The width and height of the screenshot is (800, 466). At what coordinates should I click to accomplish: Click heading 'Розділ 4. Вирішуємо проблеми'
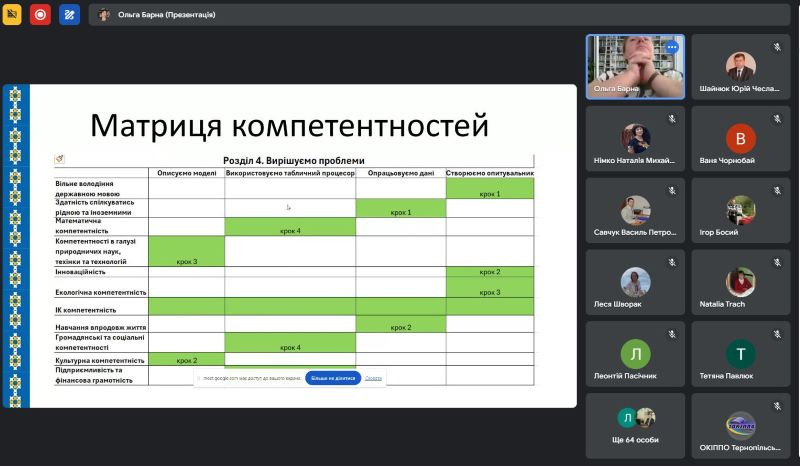[x=294, y=161]
